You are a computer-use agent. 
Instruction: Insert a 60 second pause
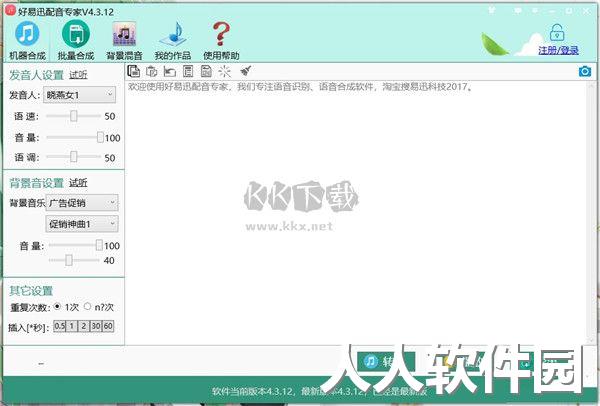click(108, 326)
